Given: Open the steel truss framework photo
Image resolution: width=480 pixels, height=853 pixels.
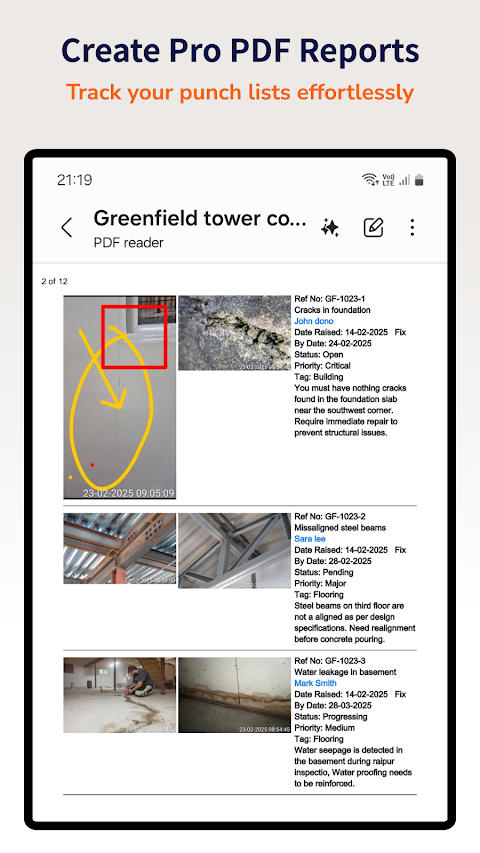Looking at the screenshot, I should (x=235, y=551).
